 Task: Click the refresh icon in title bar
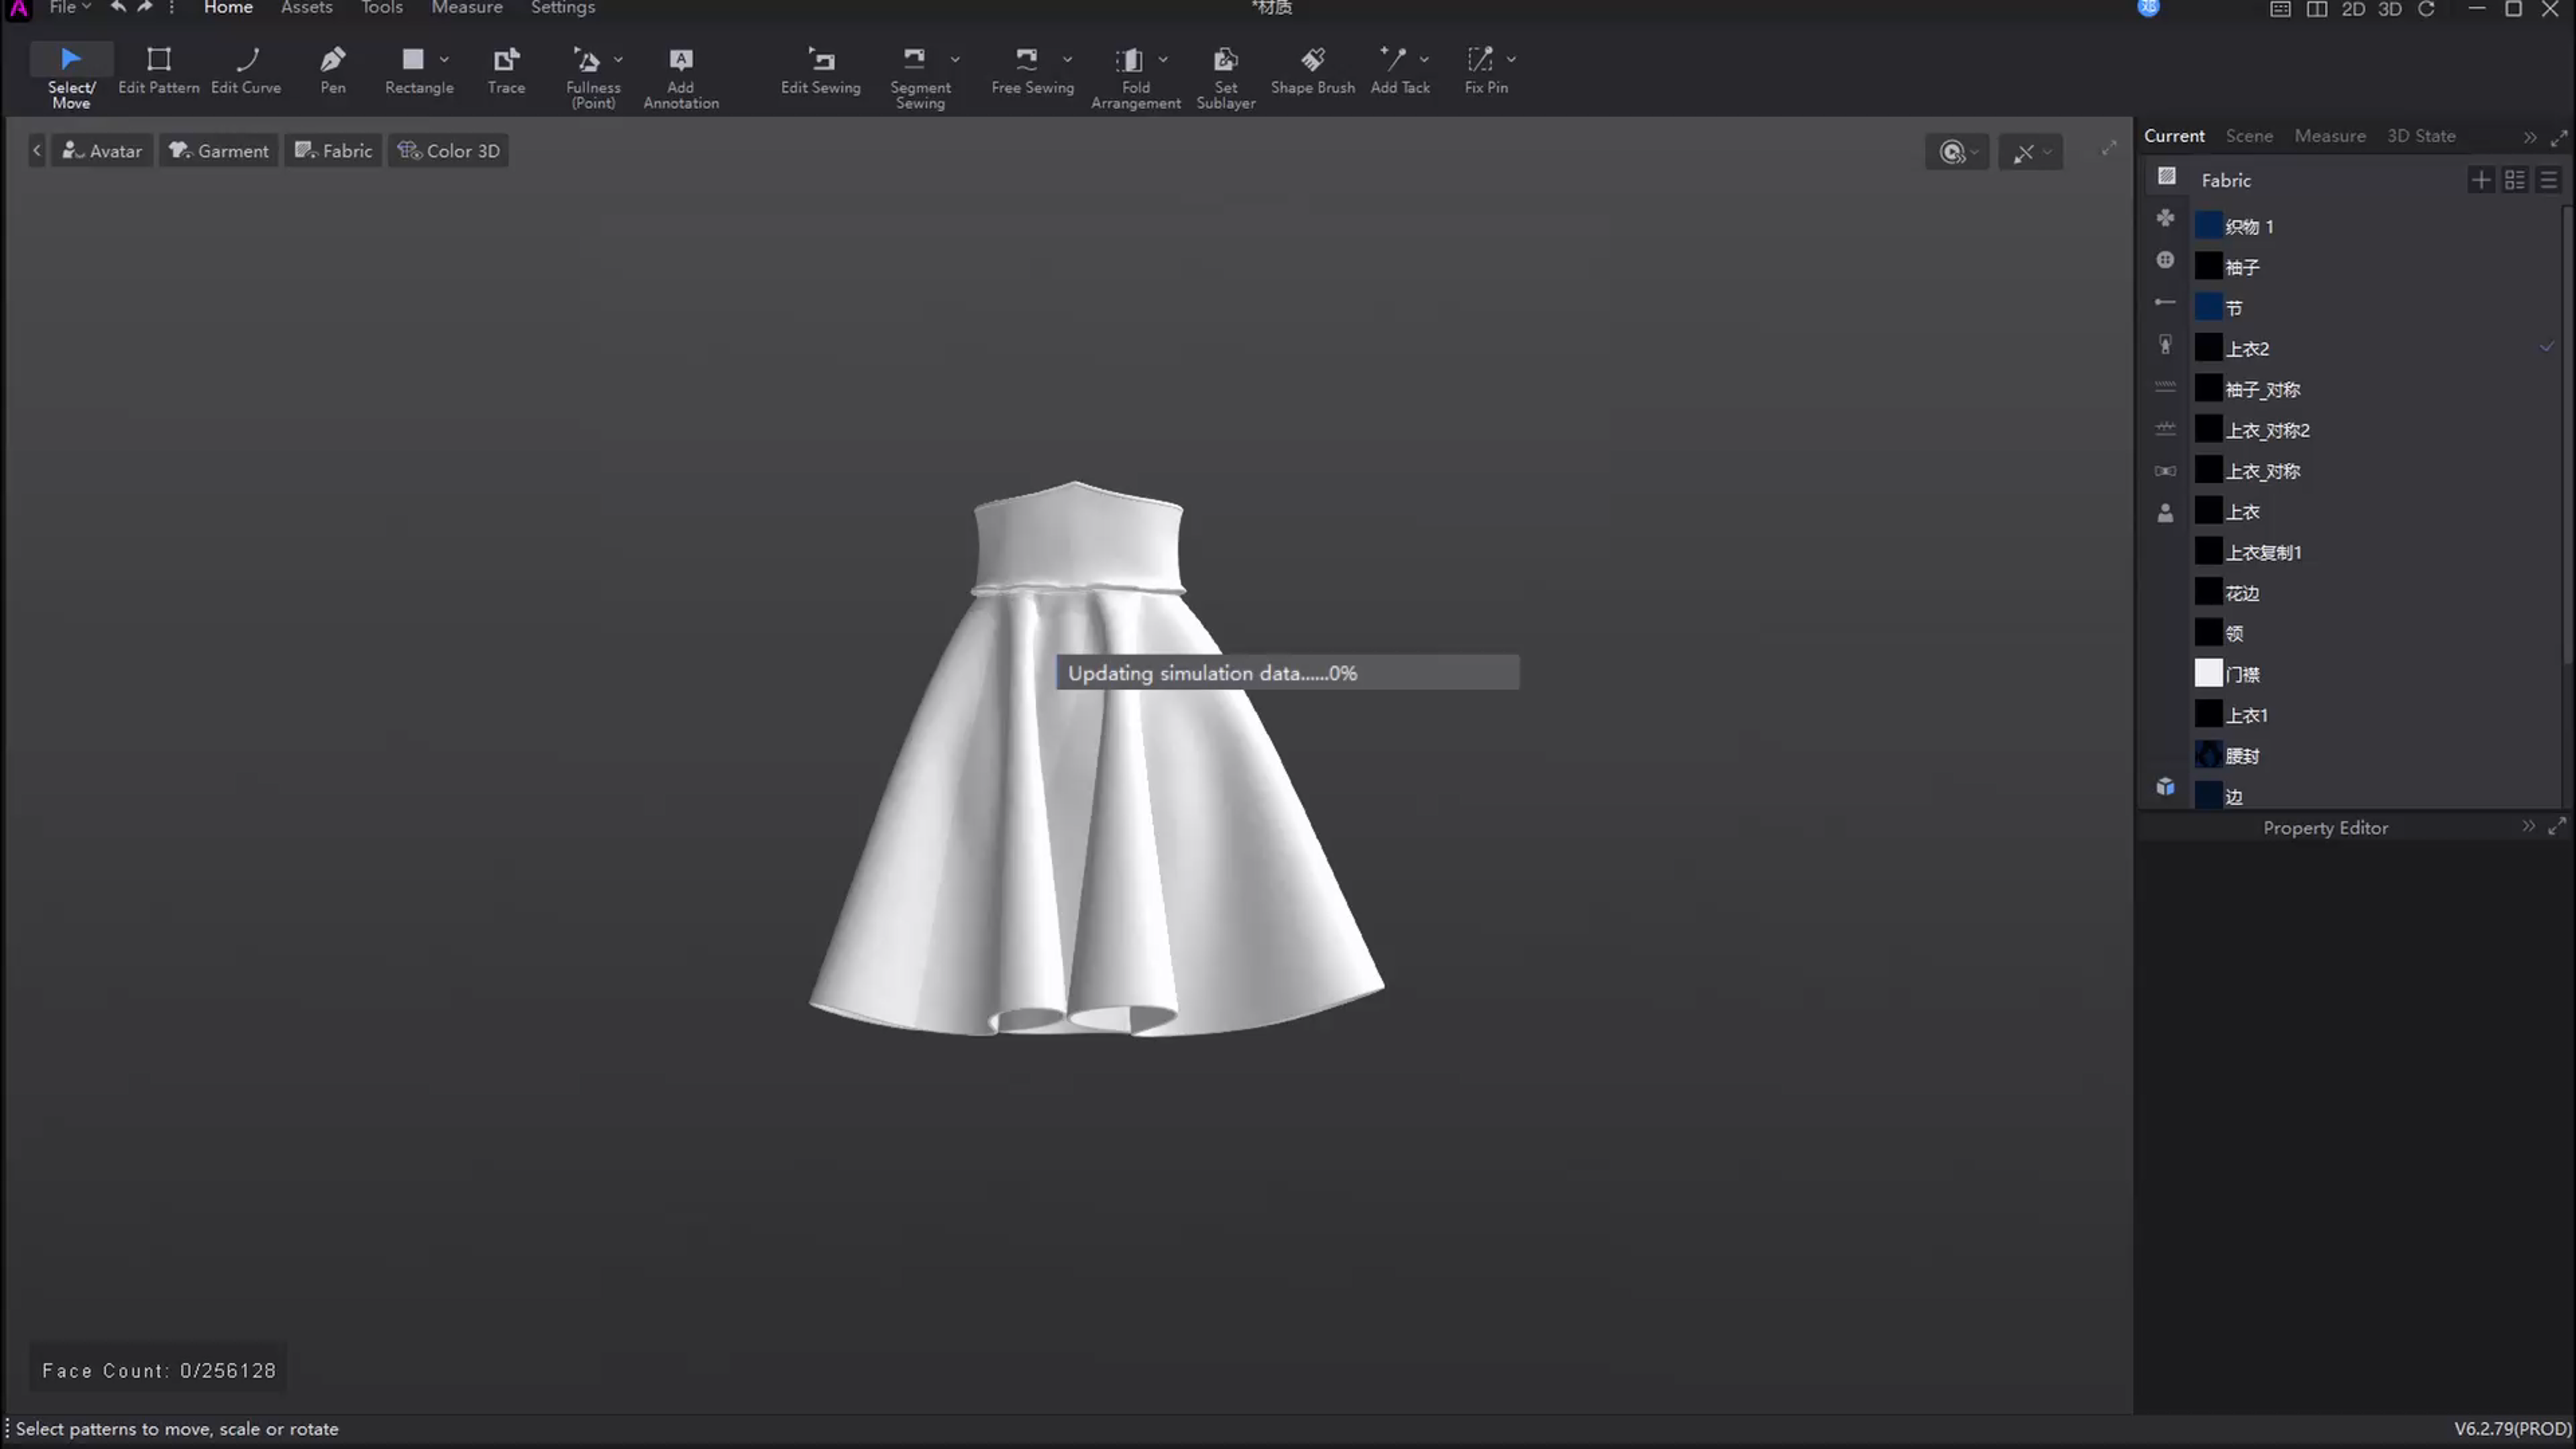(x=2426, y=9)
